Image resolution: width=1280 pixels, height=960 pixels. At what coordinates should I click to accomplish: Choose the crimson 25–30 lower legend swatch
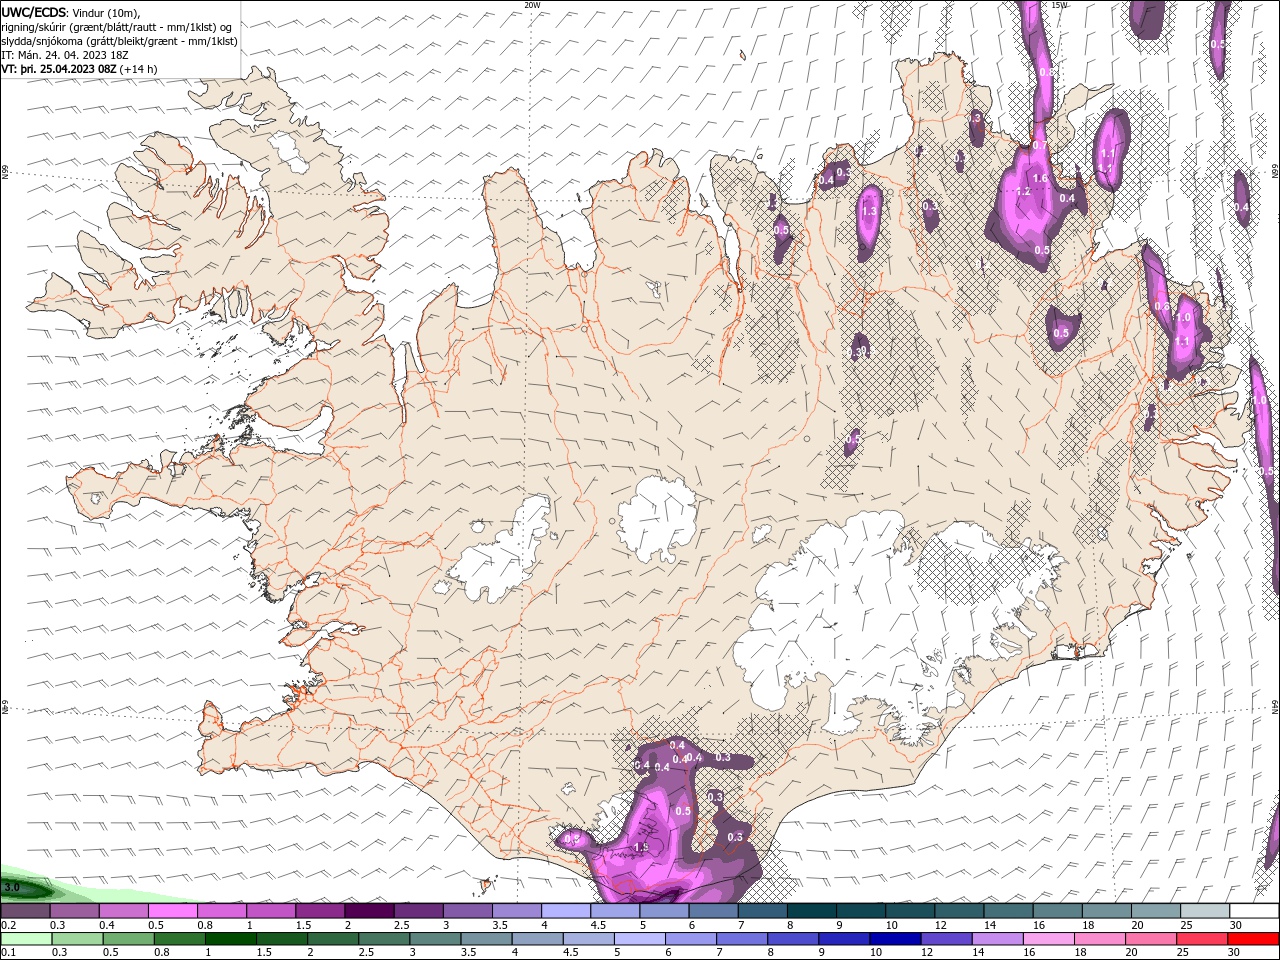coord(1200,939)
